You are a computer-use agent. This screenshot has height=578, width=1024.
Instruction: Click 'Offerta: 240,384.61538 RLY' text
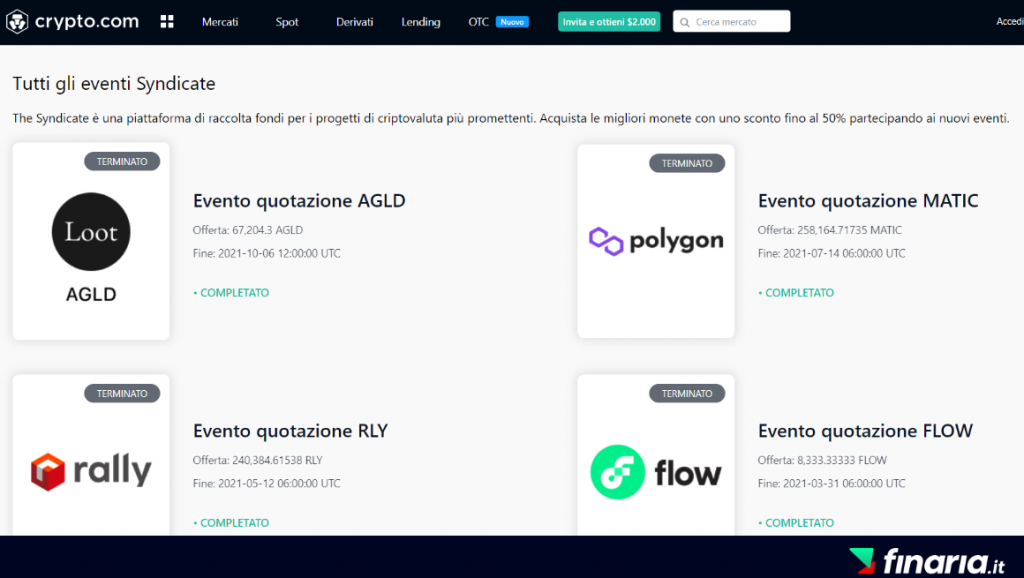(x=257, y=460)
